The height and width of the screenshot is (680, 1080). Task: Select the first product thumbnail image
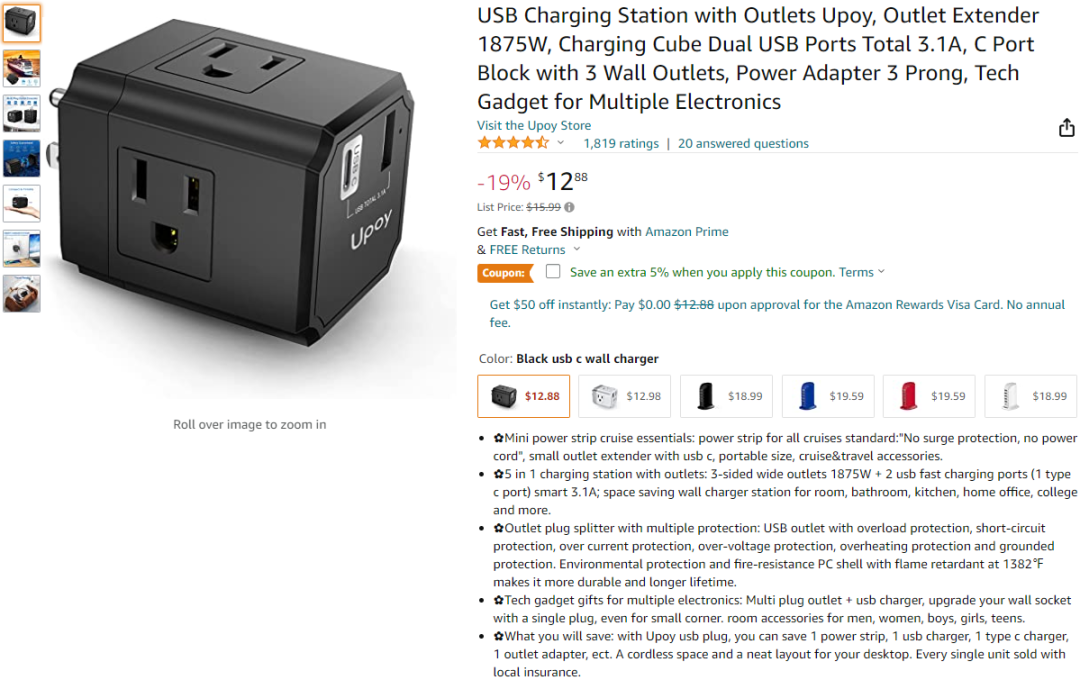click(x=21, y=23)
